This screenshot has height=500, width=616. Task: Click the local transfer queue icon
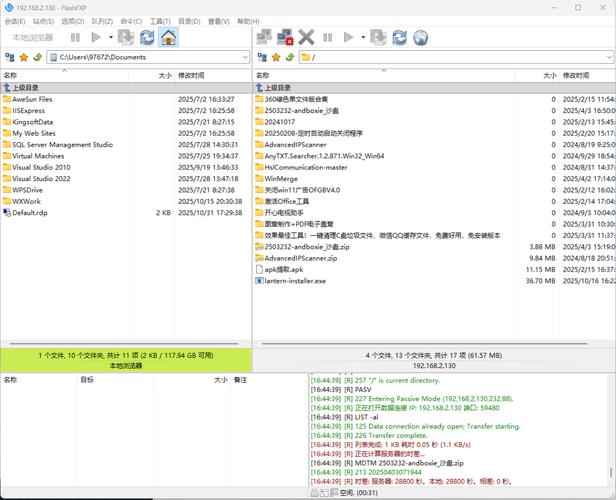[125, 38]
